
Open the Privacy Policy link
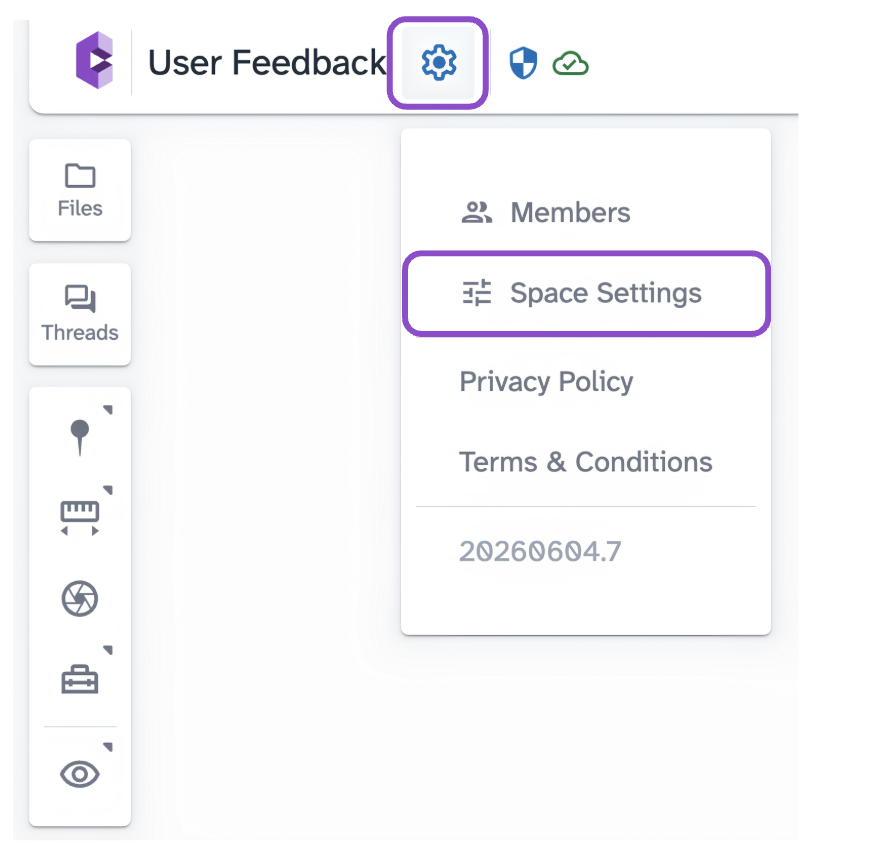(x=546, y=382)
